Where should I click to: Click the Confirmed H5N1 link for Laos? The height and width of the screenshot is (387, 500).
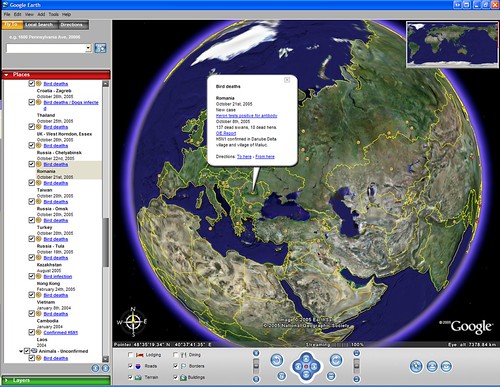click(60, 332)
